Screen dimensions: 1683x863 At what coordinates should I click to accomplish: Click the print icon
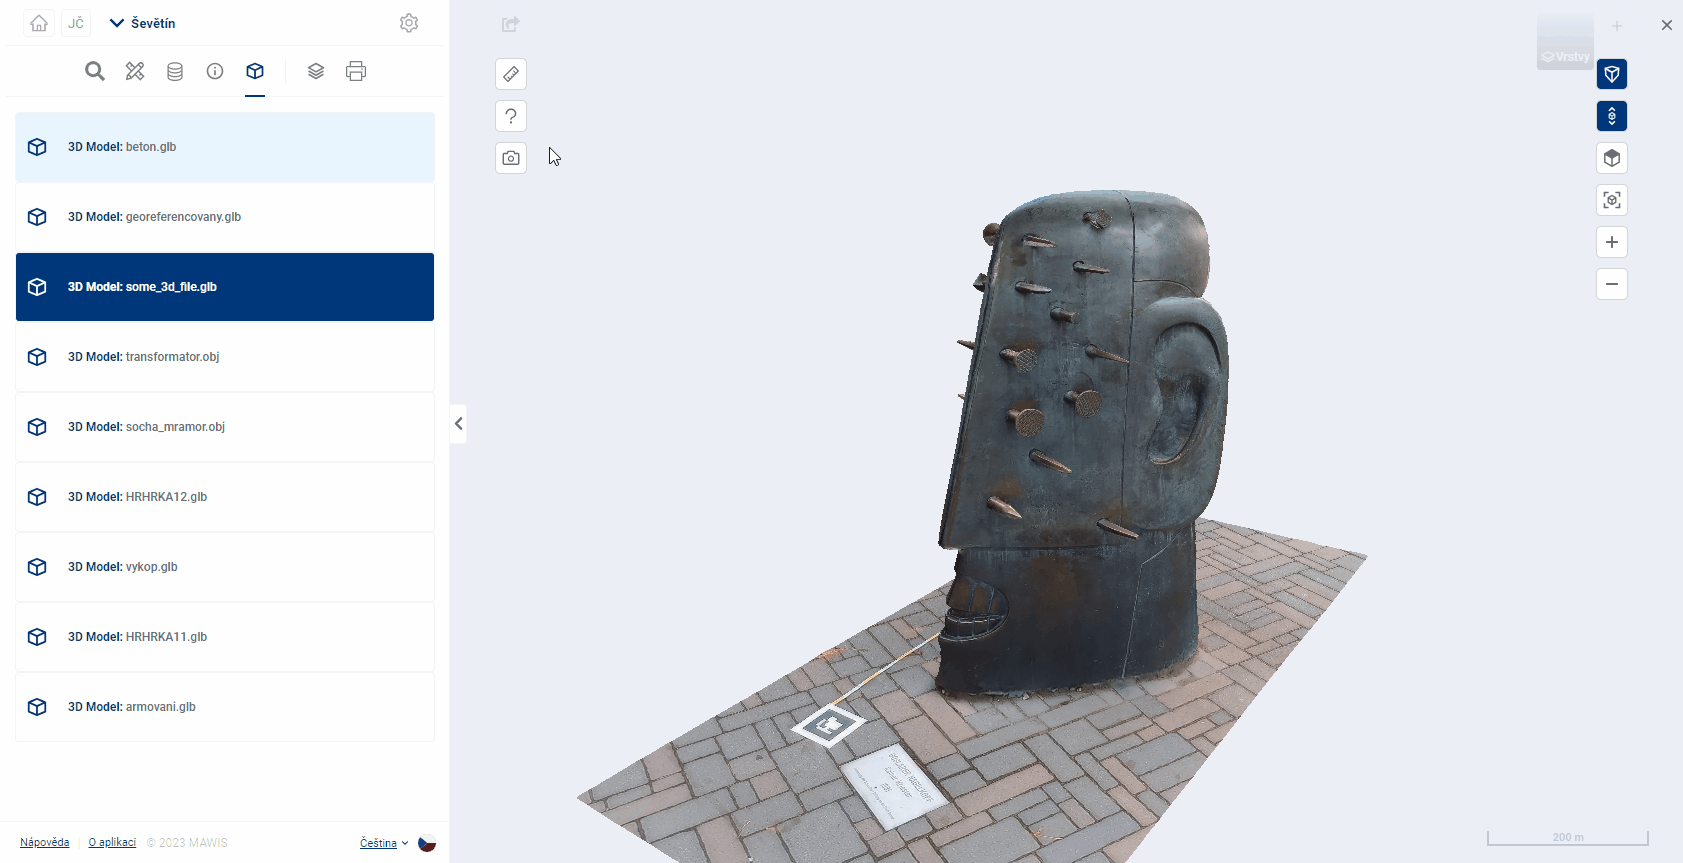point(356,71)
